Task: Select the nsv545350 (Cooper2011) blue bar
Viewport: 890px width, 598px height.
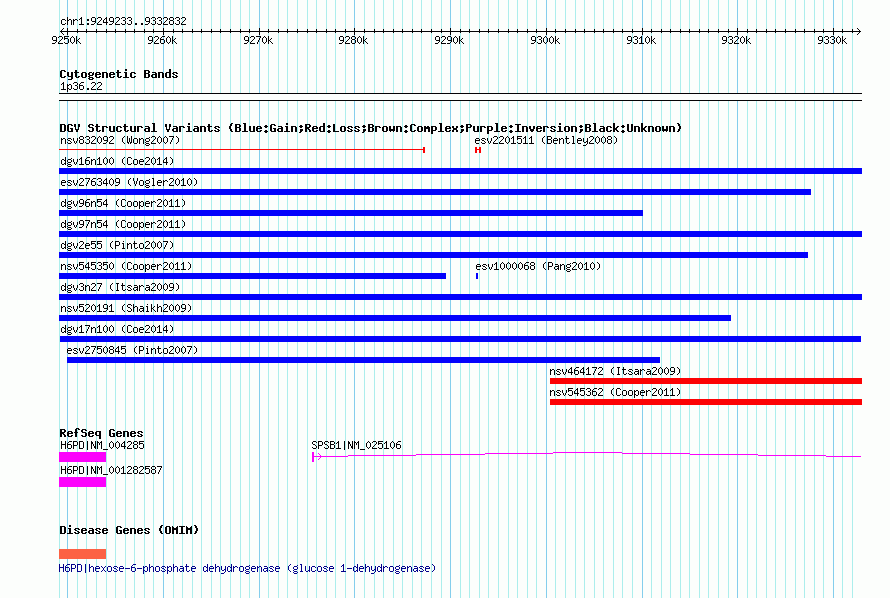Action: 253,276
